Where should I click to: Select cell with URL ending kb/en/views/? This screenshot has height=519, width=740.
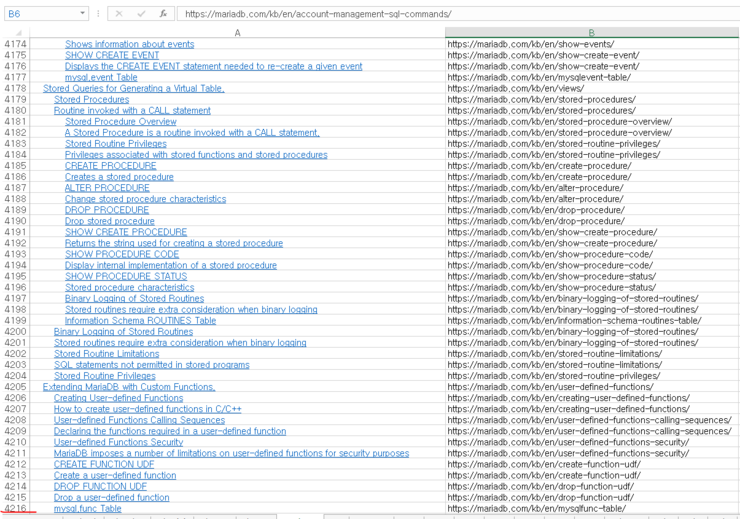pos(592,88)
